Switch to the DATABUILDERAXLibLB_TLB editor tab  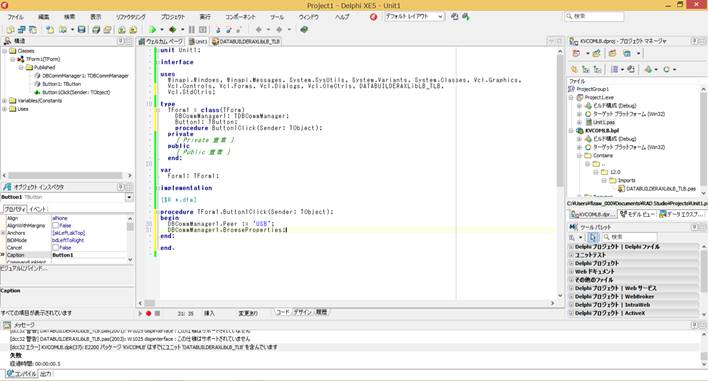click(x=246, y=42)
